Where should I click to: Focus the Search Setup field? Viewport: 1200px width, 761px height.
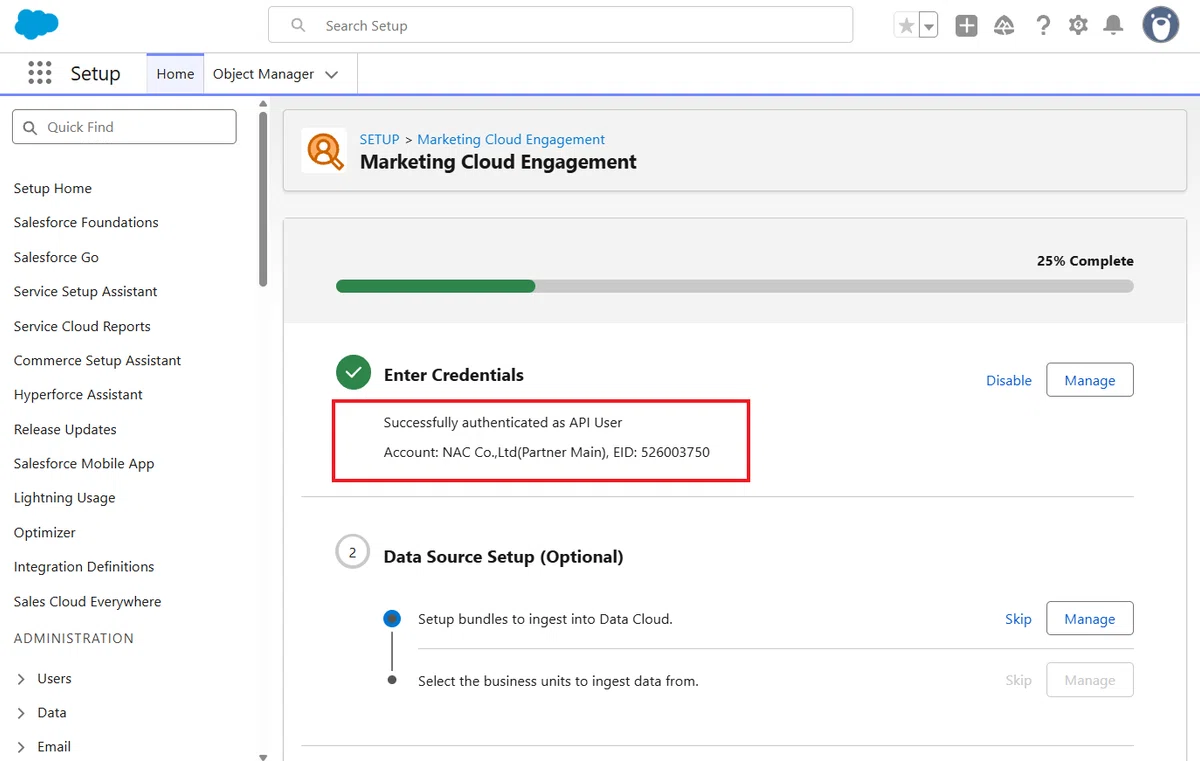pyautogui.click(x=560, y=25)
